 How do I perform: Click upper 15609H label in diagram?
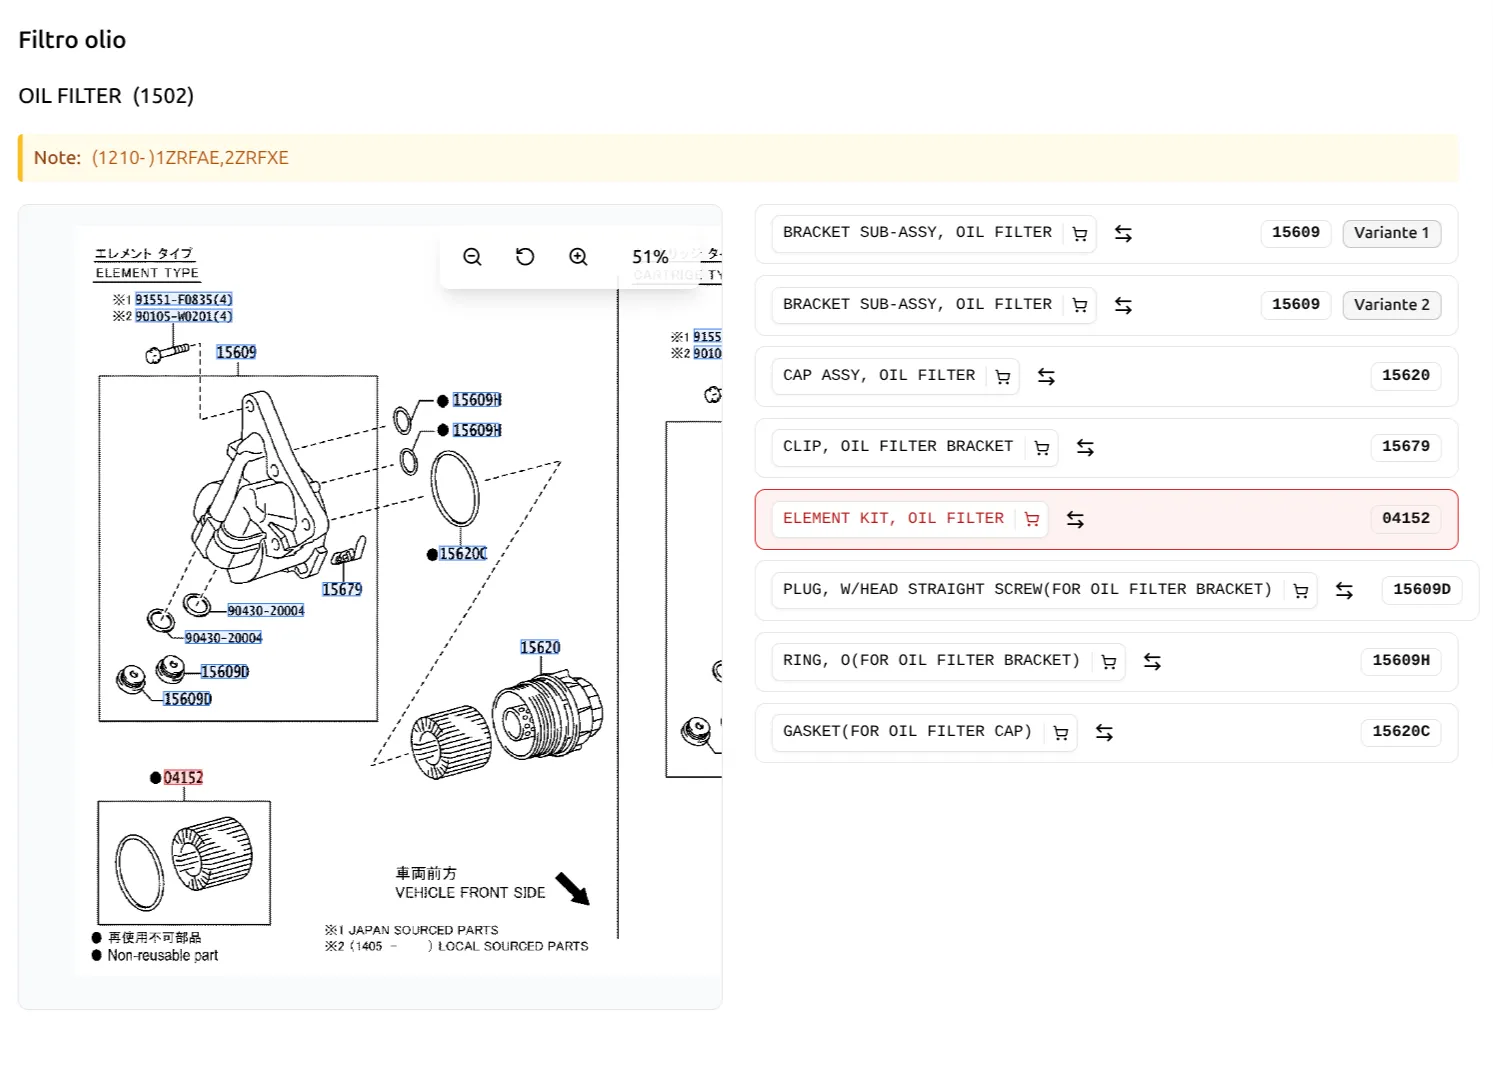click(x=477, y=400)
